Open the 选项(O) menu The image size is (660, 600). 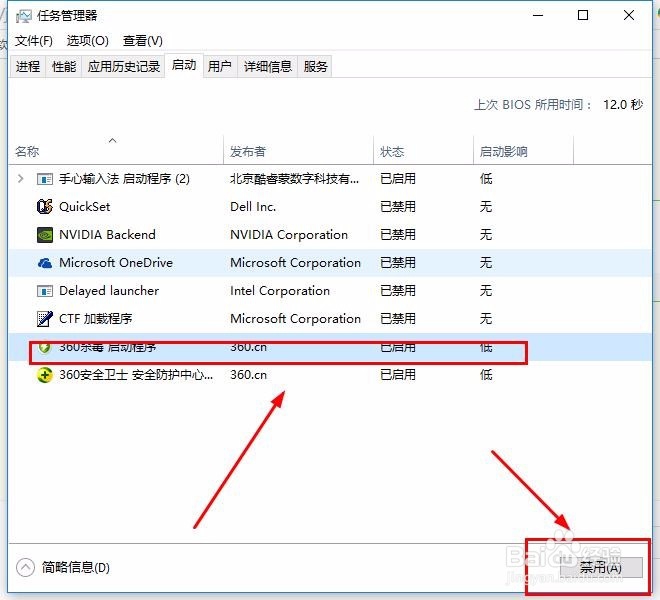pyautogui.click(x=88, y=41)
